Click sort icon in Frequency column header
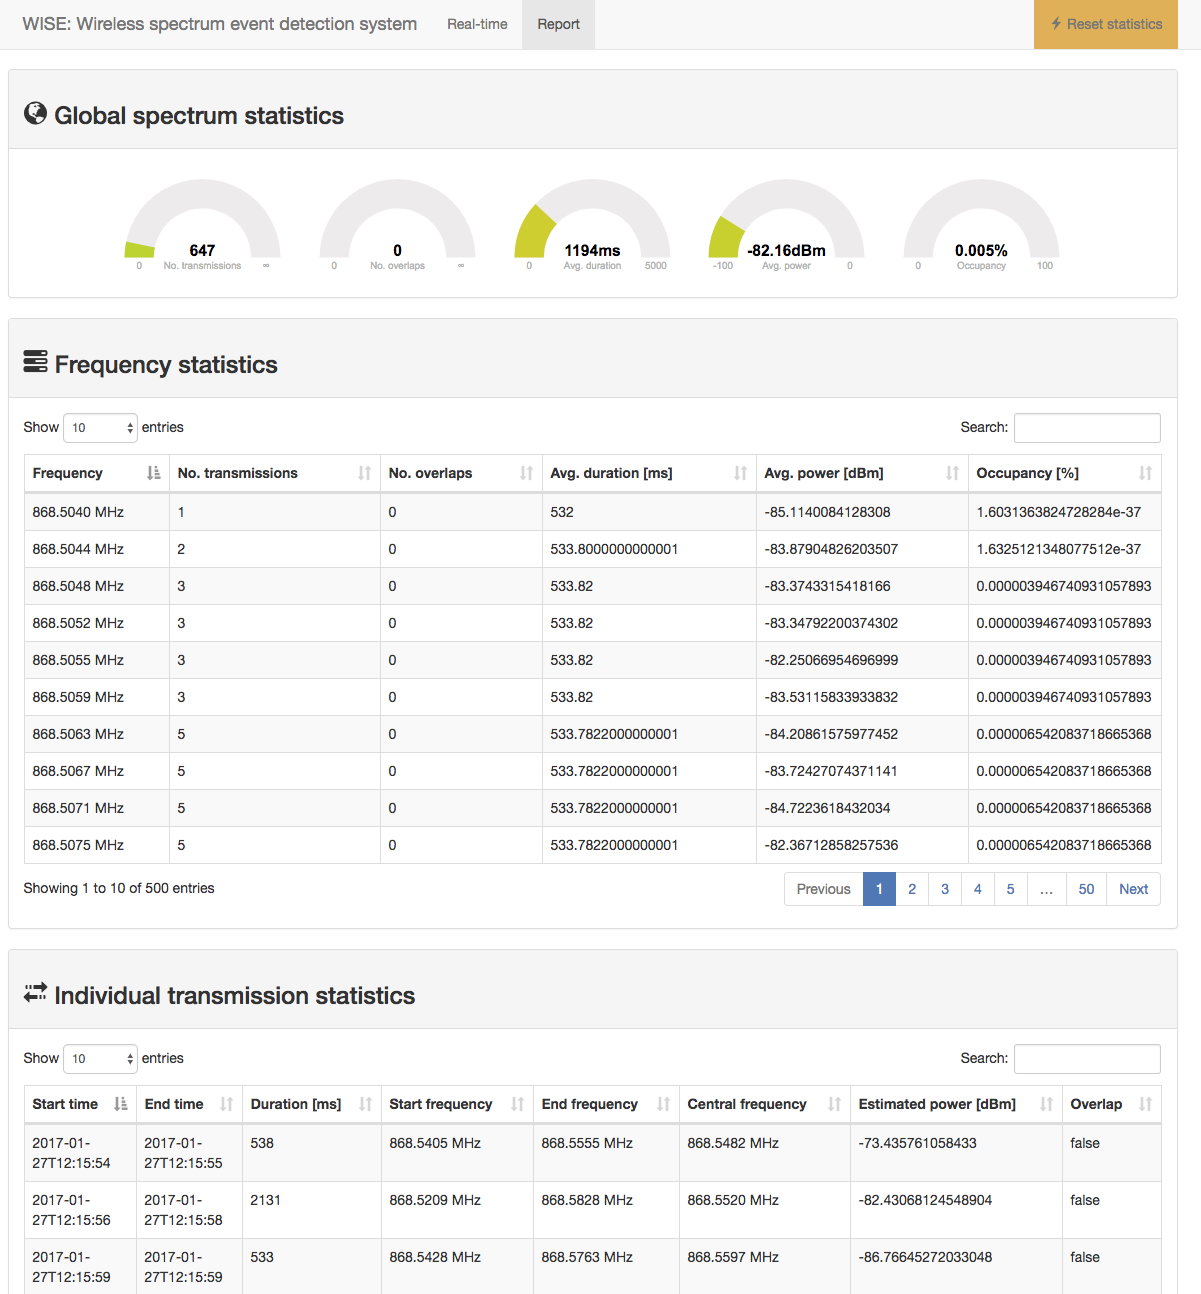Viewport: 1201px width, 1294px height. (153, 473)
